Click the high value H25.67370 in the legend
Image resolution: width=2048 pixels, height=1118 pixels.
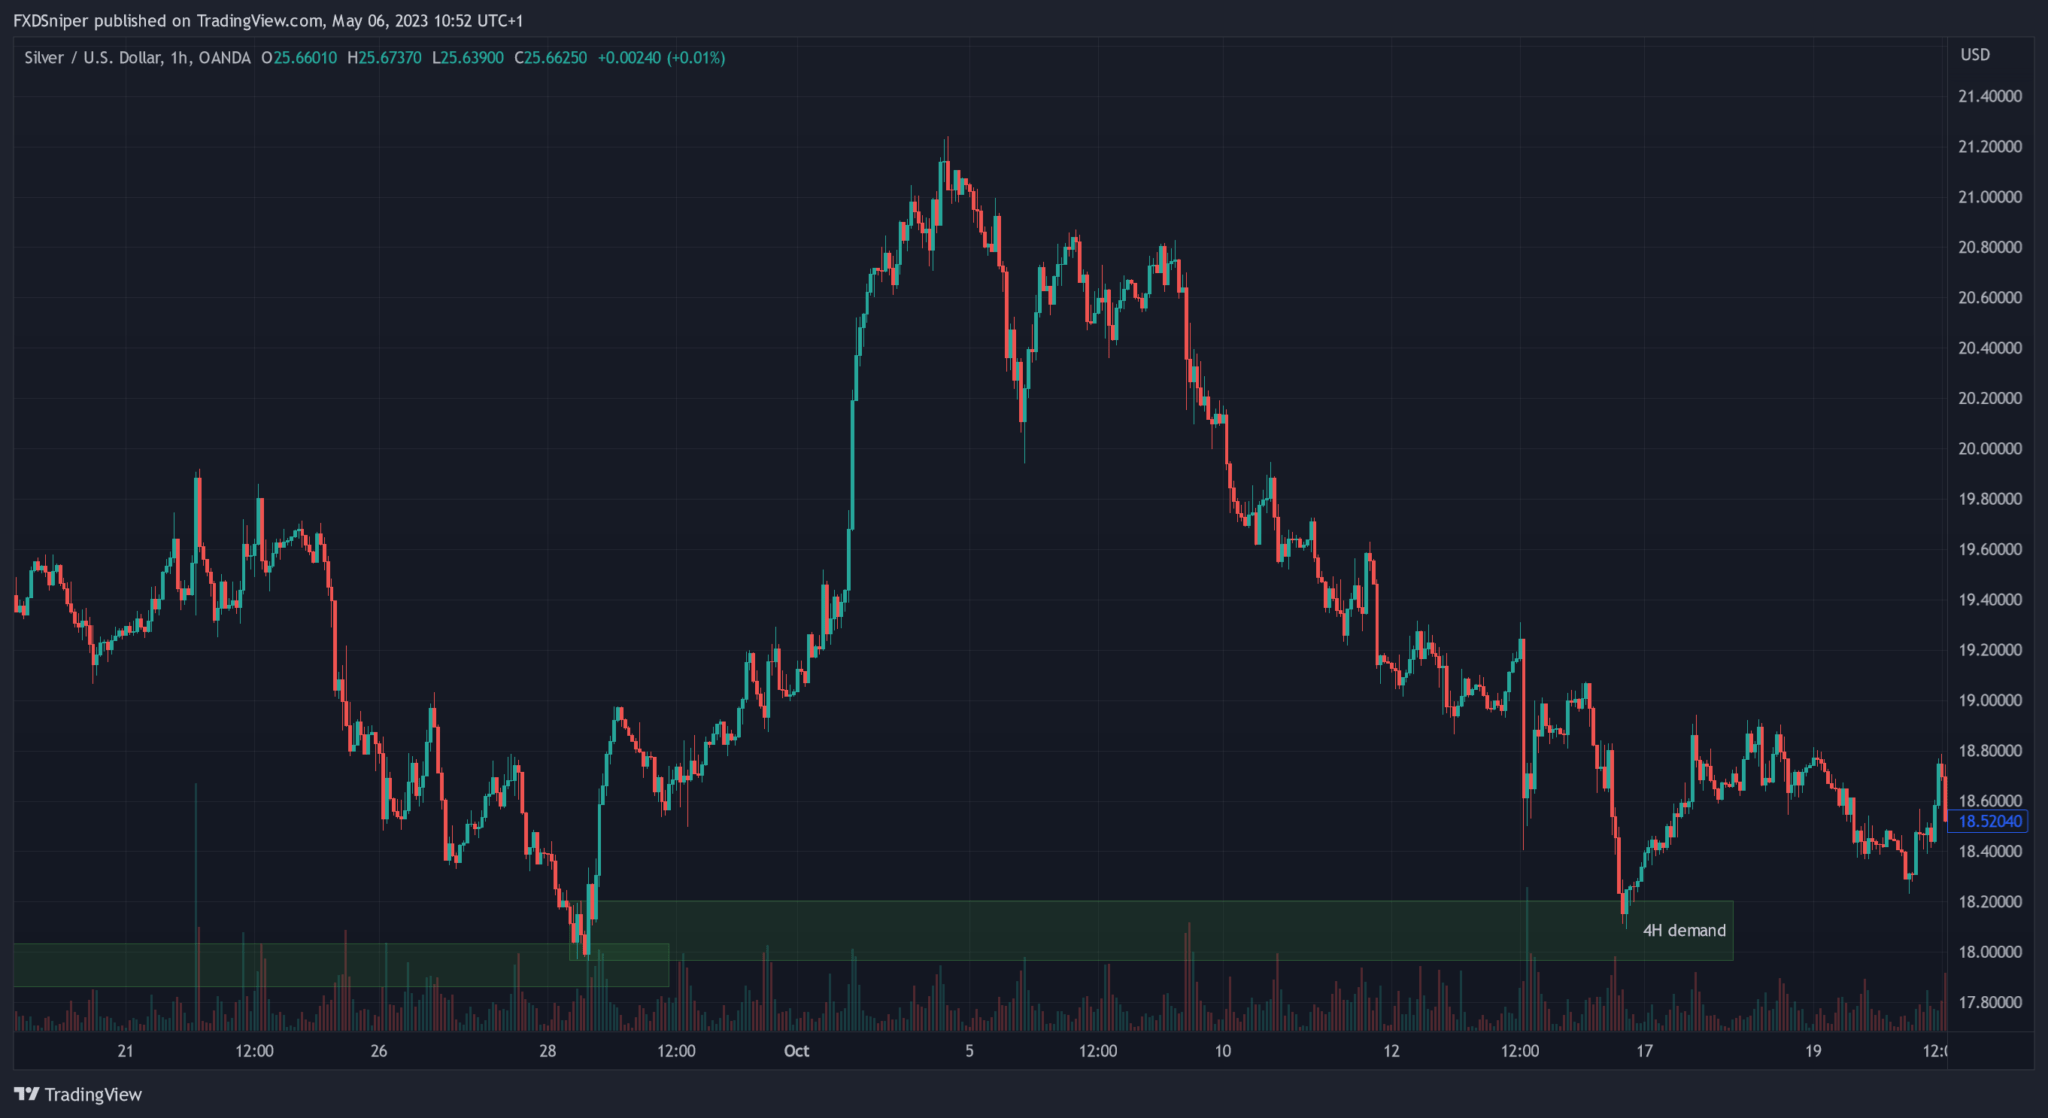384,57
